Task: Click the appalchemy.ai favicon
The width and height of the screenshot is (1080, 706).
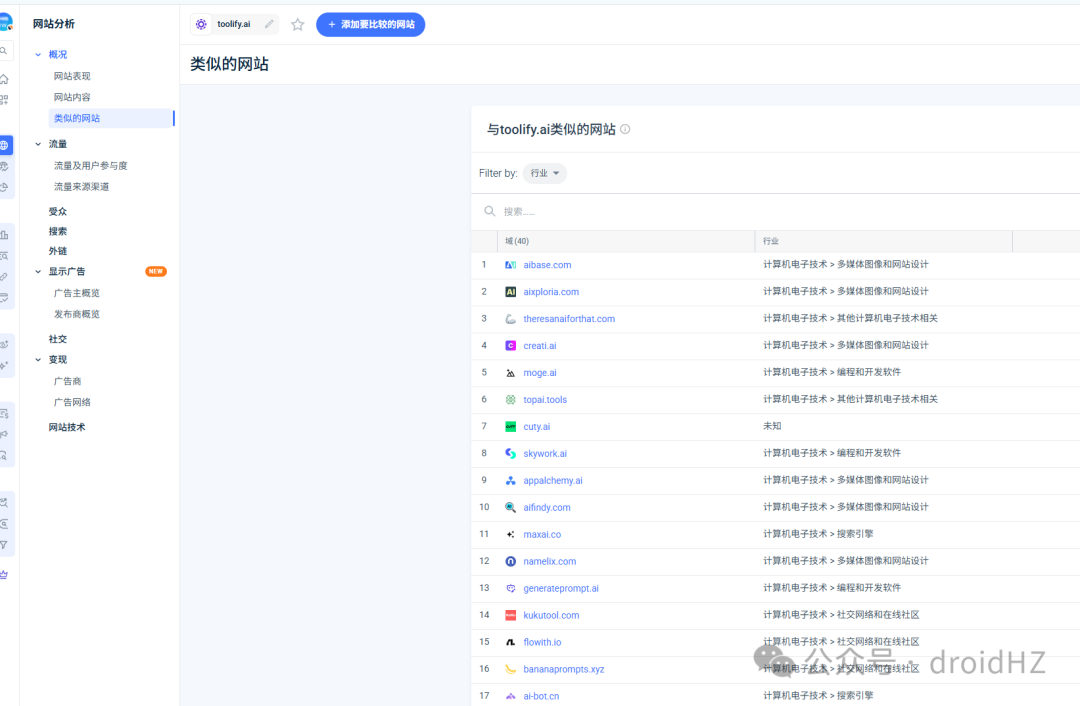Action: 510,481
